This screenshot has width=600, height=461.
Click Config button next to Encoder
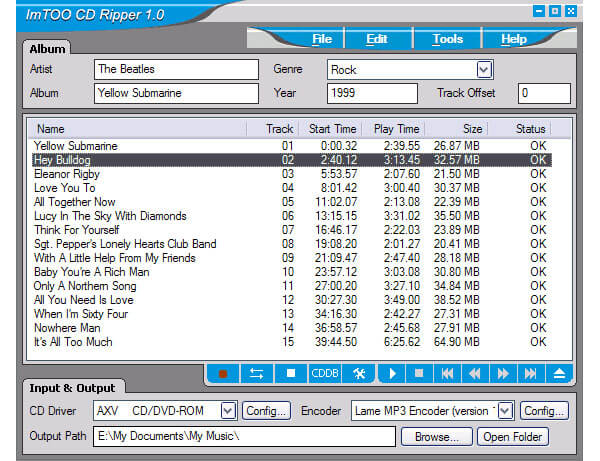[544, 411]
